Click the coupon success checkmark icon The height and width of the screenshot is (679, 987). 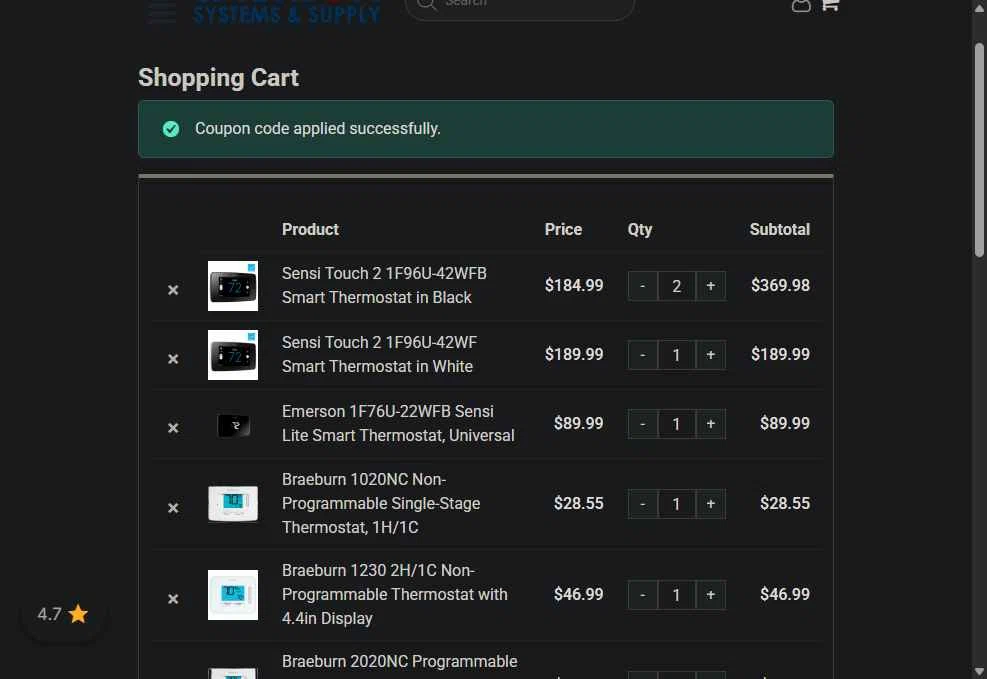tap(171, 129)
